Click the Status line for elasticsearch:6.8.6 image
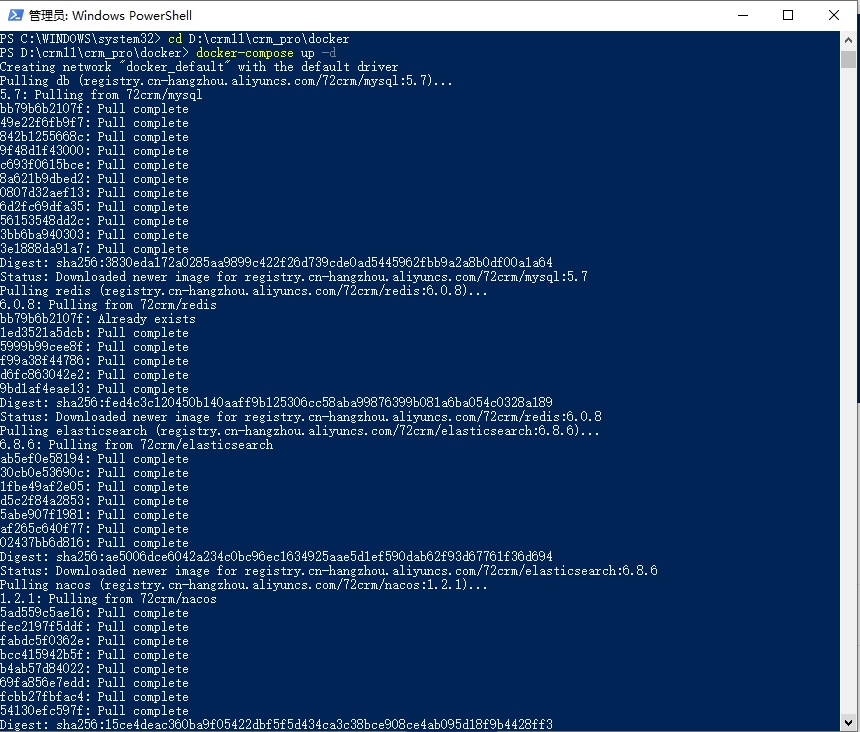 [329, 571]
